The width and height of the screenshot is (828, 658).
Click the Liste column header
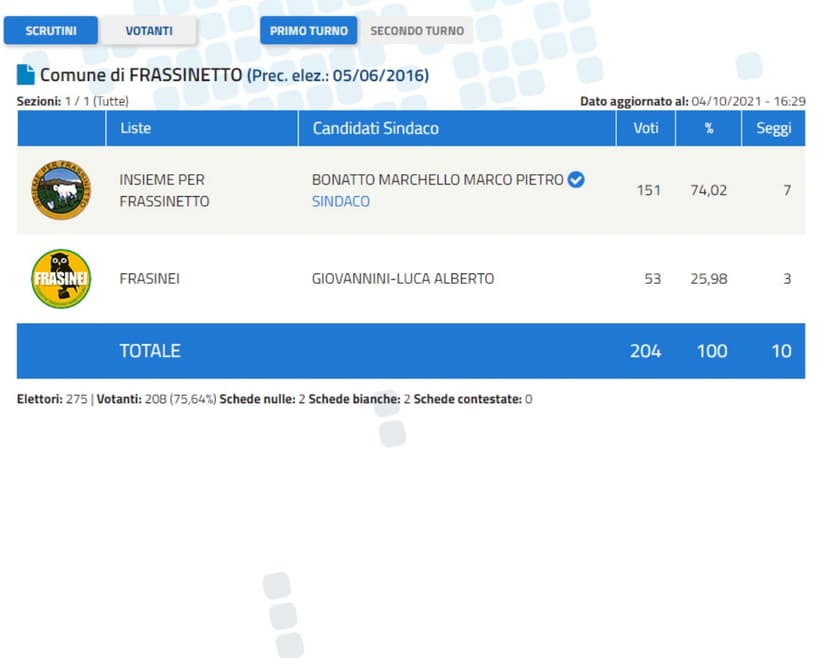pos(136,128)
